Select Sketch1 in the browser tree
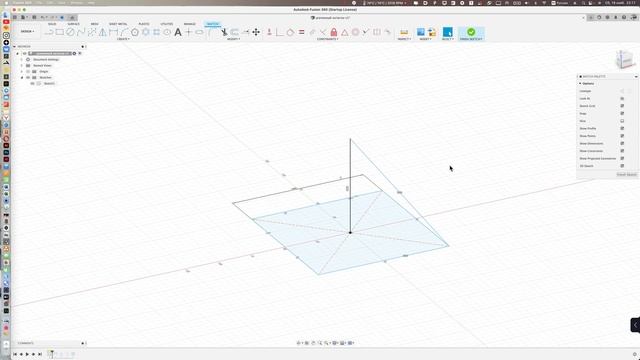The image size is (640, 360). tap(49, 84)
